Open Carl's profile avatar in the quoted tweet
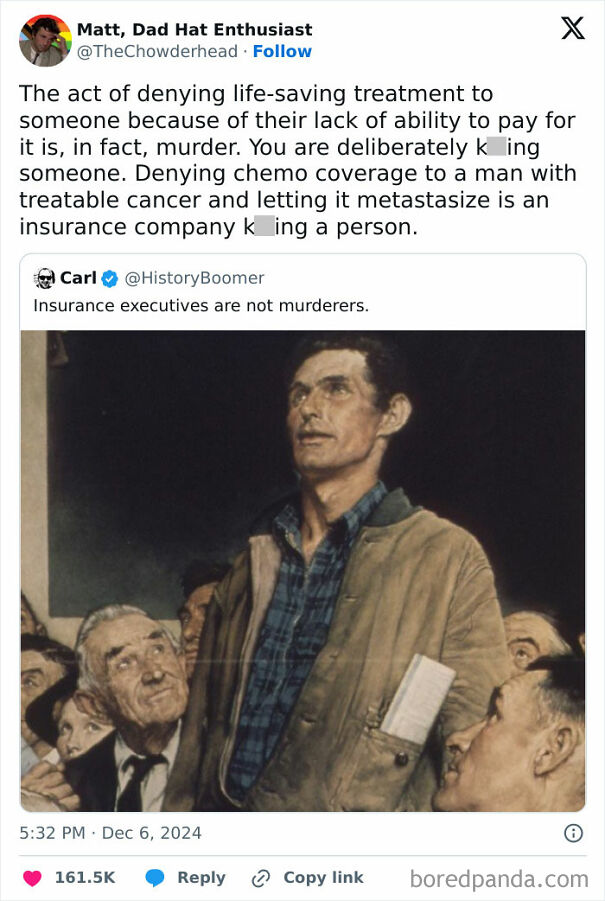The width and height of the screenshot is (605, 901). 45,278
